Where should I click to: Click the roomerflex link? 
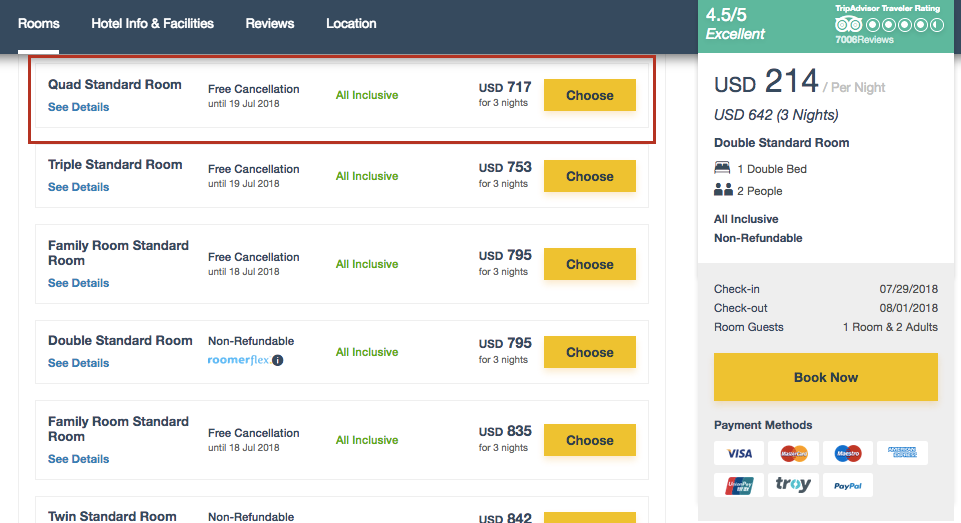tap(238, 360)
